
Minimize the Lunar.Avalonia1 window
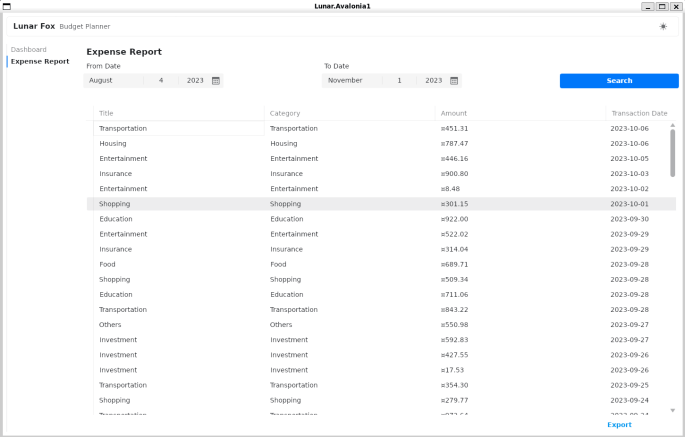pos(647,6)
